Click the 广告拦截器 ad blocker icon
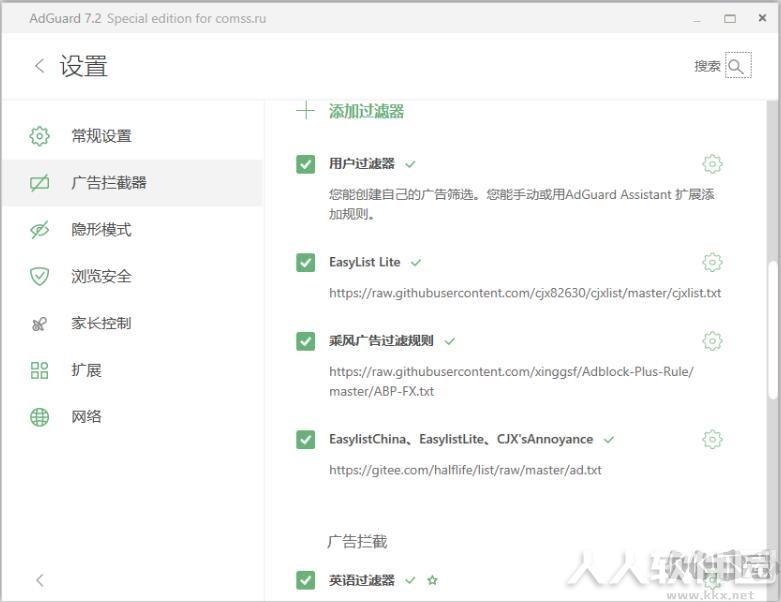781x602 pixels. coord(39,183)
